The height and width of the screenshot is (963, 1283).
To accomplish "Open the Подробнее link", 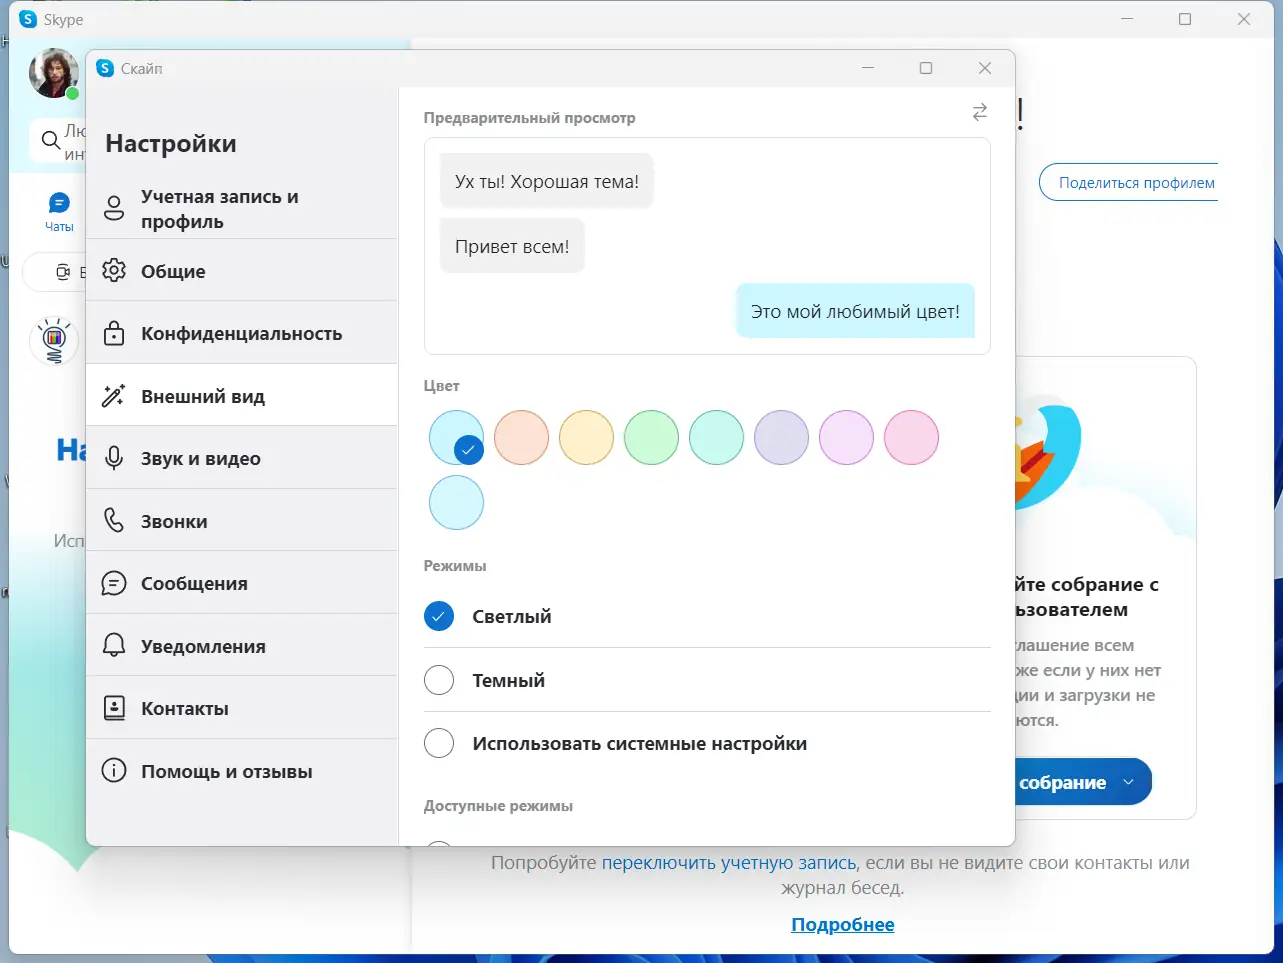I will click(x=843, y=925).
